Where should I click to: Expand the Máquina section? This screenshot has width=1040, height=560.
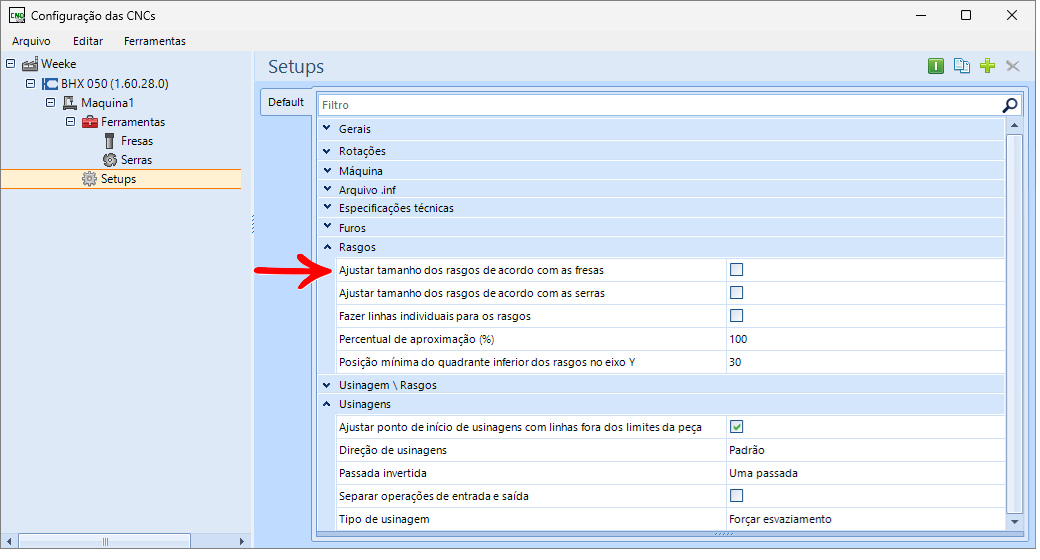(x=327, y=171)
